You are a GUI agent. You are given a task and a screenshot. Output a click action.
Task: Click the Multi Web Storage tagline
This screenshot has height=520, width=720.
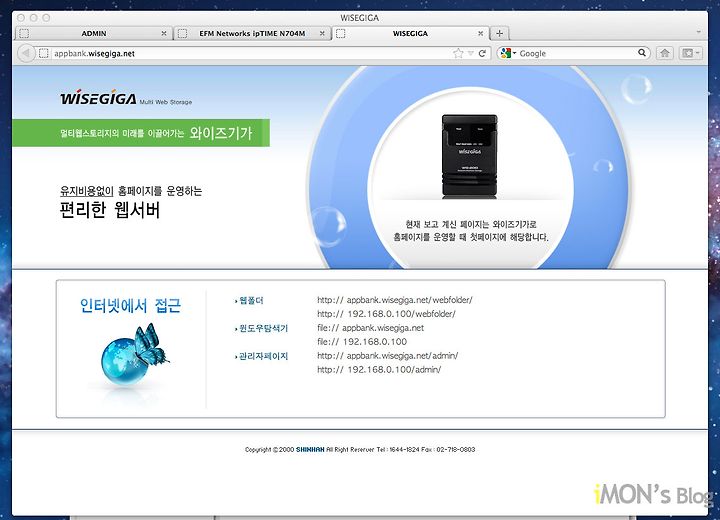(x=166, y=102)
